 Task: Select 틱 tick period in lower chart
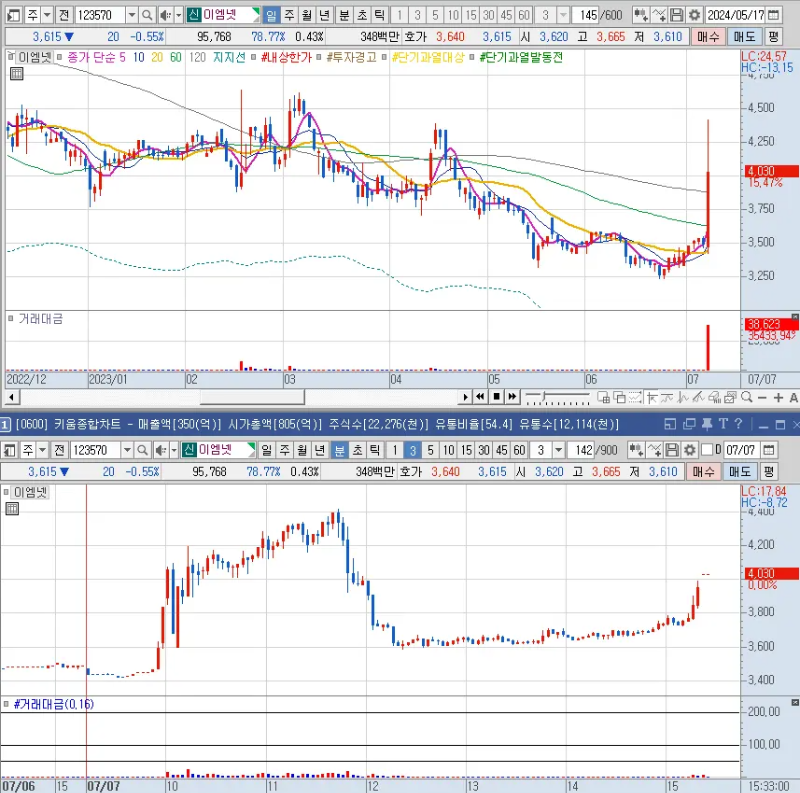pyautogui.click(x=375, y=450)
